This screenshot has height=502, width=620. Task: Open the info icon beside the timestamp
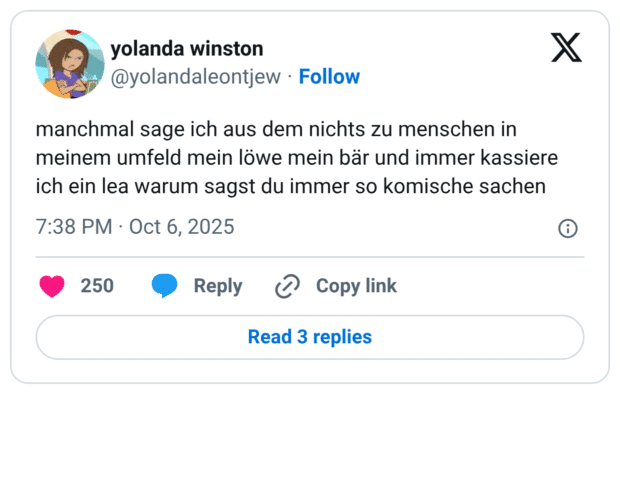pos(567,228)
